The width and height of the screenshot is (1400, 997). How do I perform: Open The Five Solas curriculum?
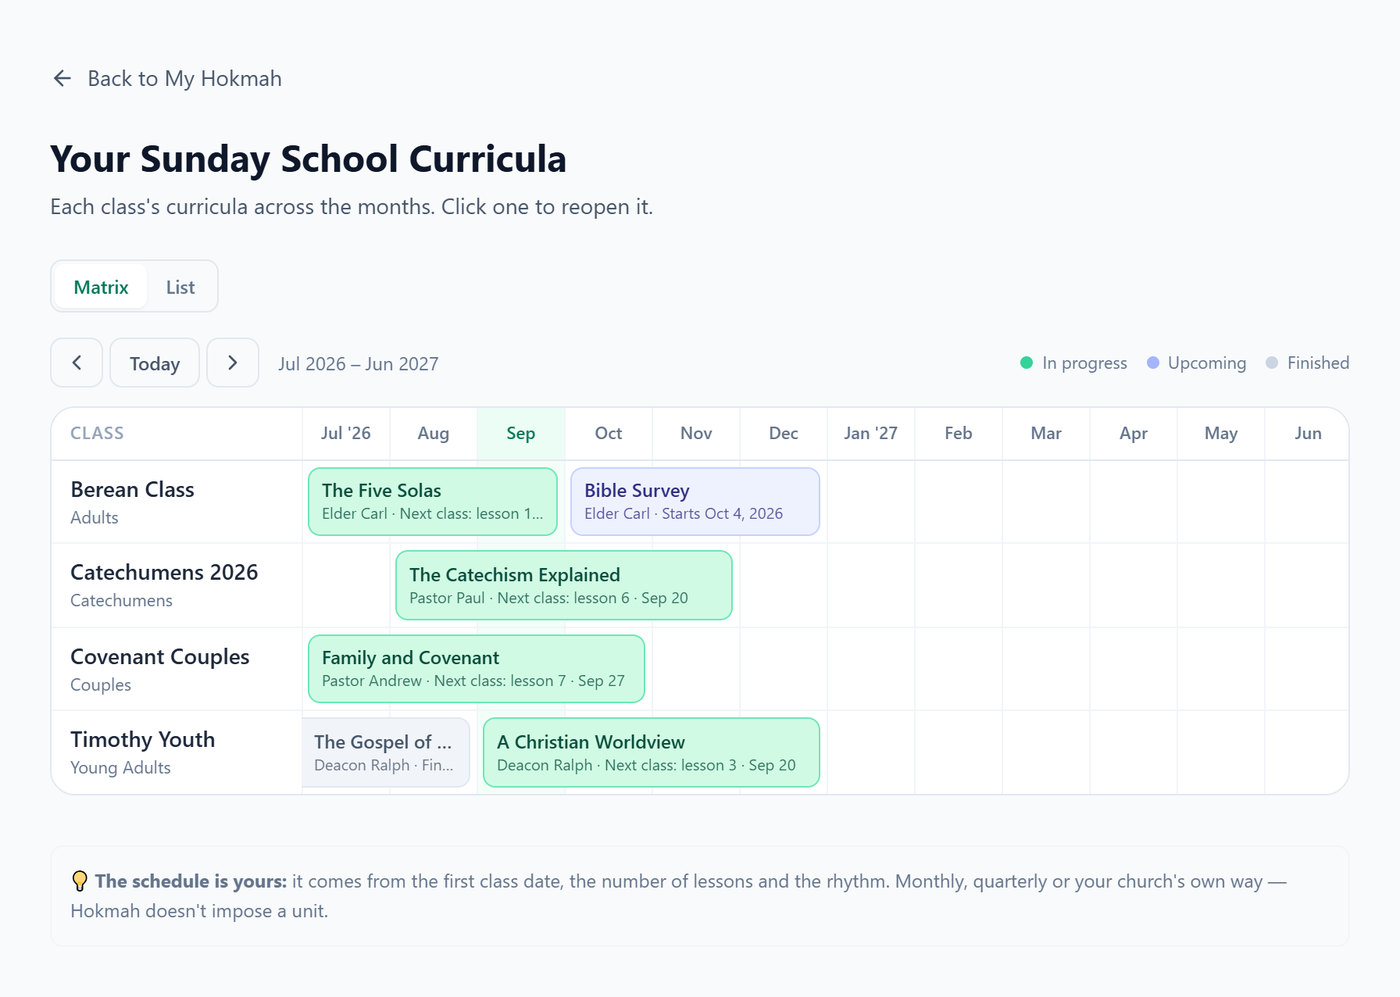click(433, 502)
